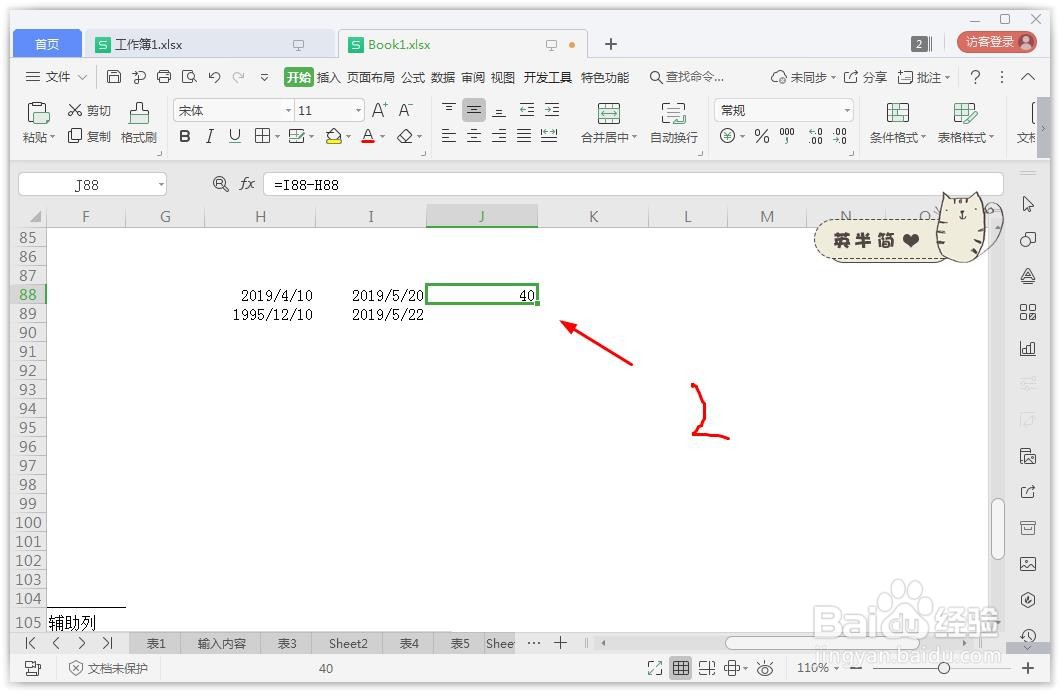Image resolution: width=1060 pixels, height=692 pixels.
Task: Increase decimal places
Action: [x=815, y=137]
